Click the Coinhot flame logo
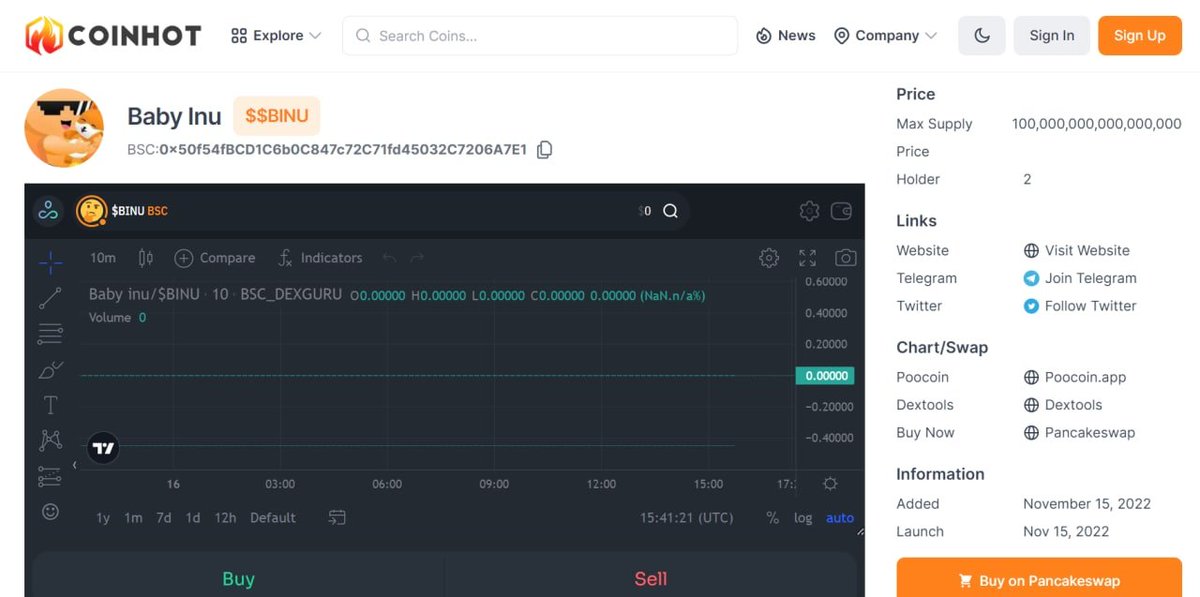 coord(113,35)
